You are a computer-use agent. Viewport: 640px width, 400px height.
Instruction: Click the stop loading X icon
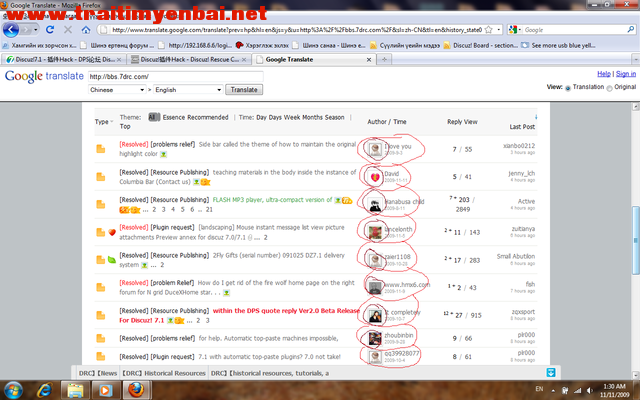click(x=68, y=30)
